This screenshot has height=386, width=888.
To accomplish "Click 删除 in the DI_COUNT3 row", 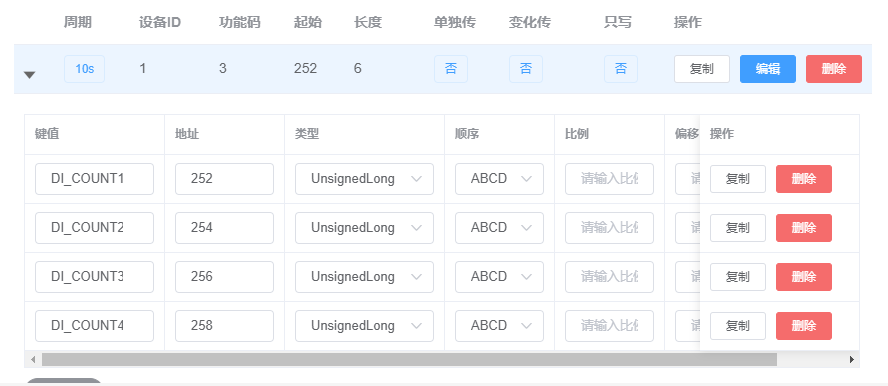I will coord(804,277).
